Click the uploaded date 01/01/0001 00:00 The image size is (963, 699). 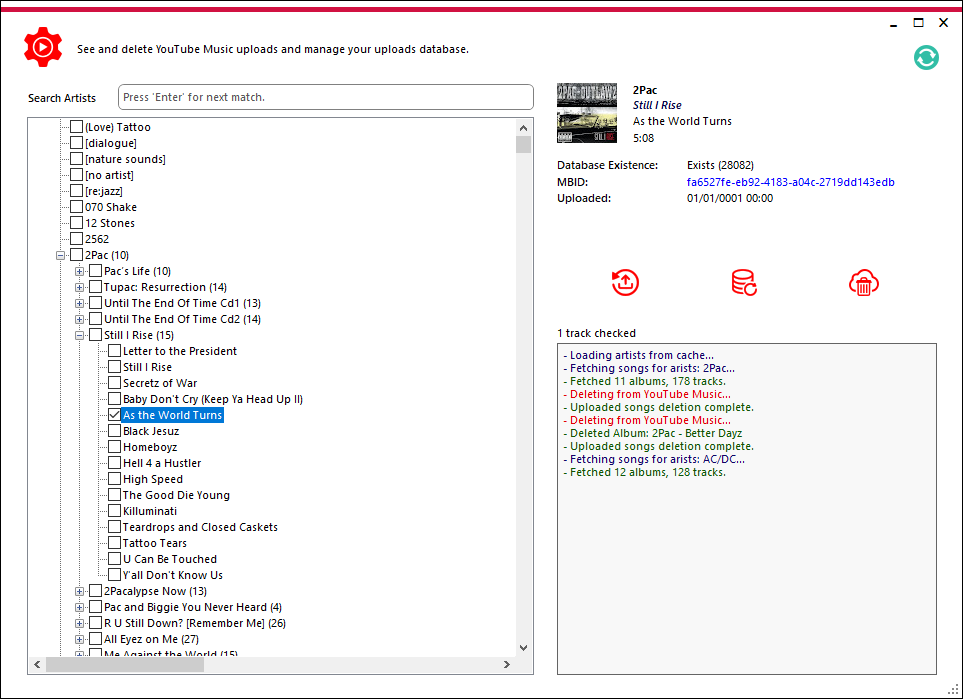coord(730,198)
